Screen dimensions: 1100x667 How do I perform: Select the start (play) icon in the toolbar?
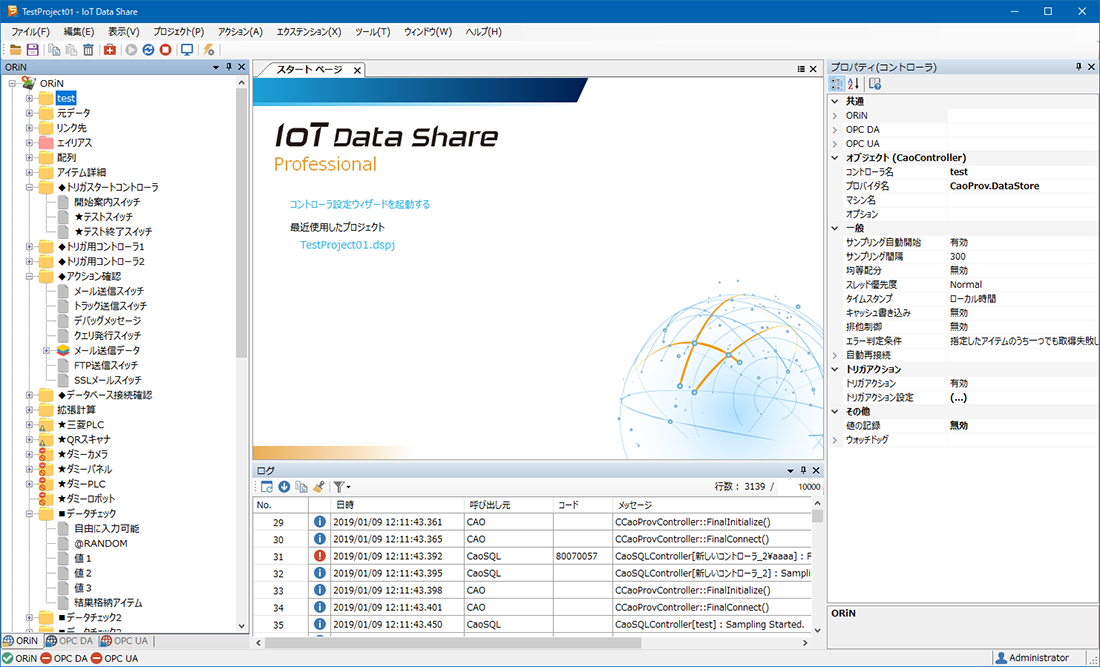tap(131, 50)
